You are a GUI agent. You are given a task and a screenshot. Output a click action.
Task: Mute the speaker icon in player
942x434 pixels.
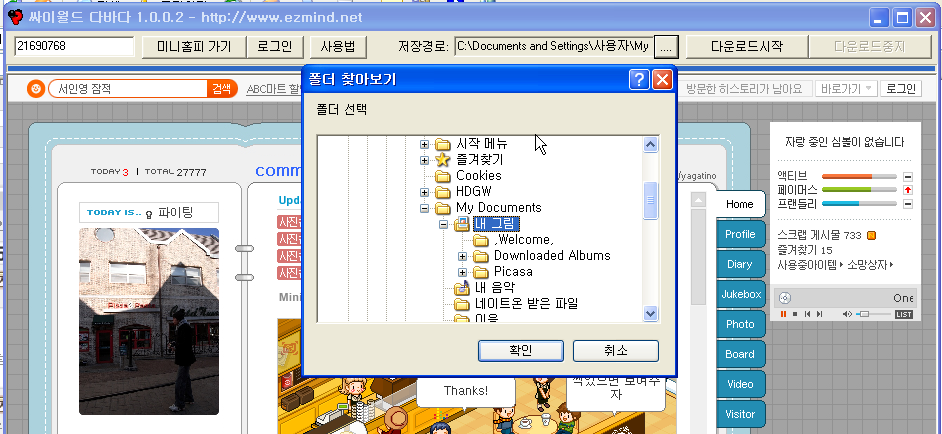[x=848, y=314]
